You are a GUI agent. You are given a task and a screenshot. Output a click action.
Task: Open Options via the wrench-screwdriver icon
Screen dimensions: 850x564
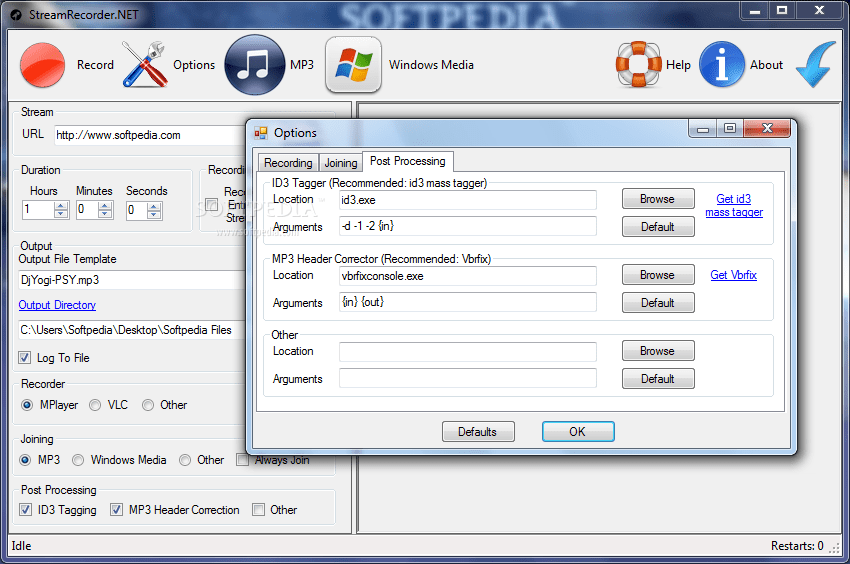click(x=144, y=65)
